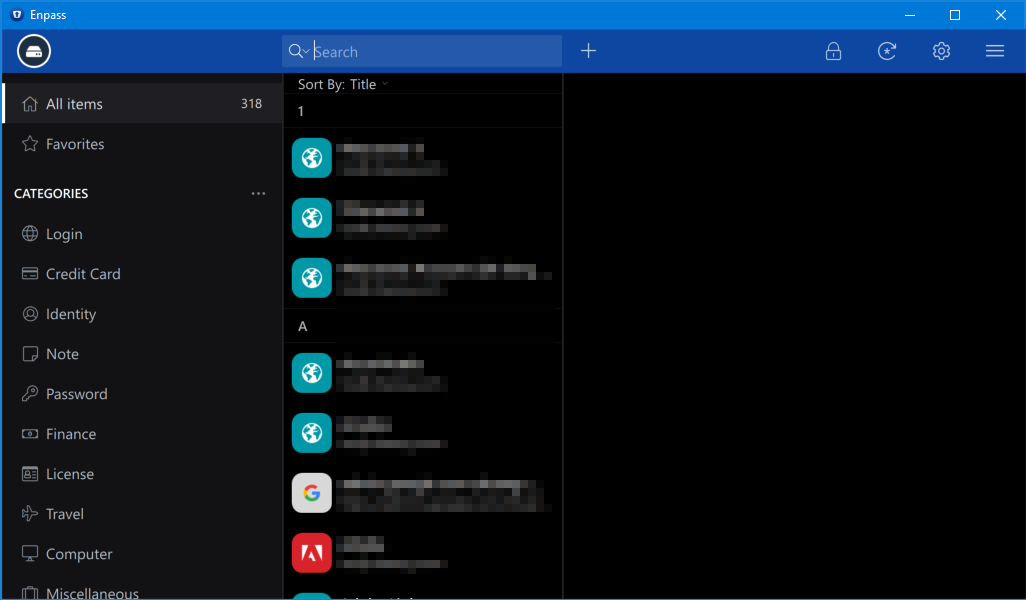Select the Login category

point(63,233)
